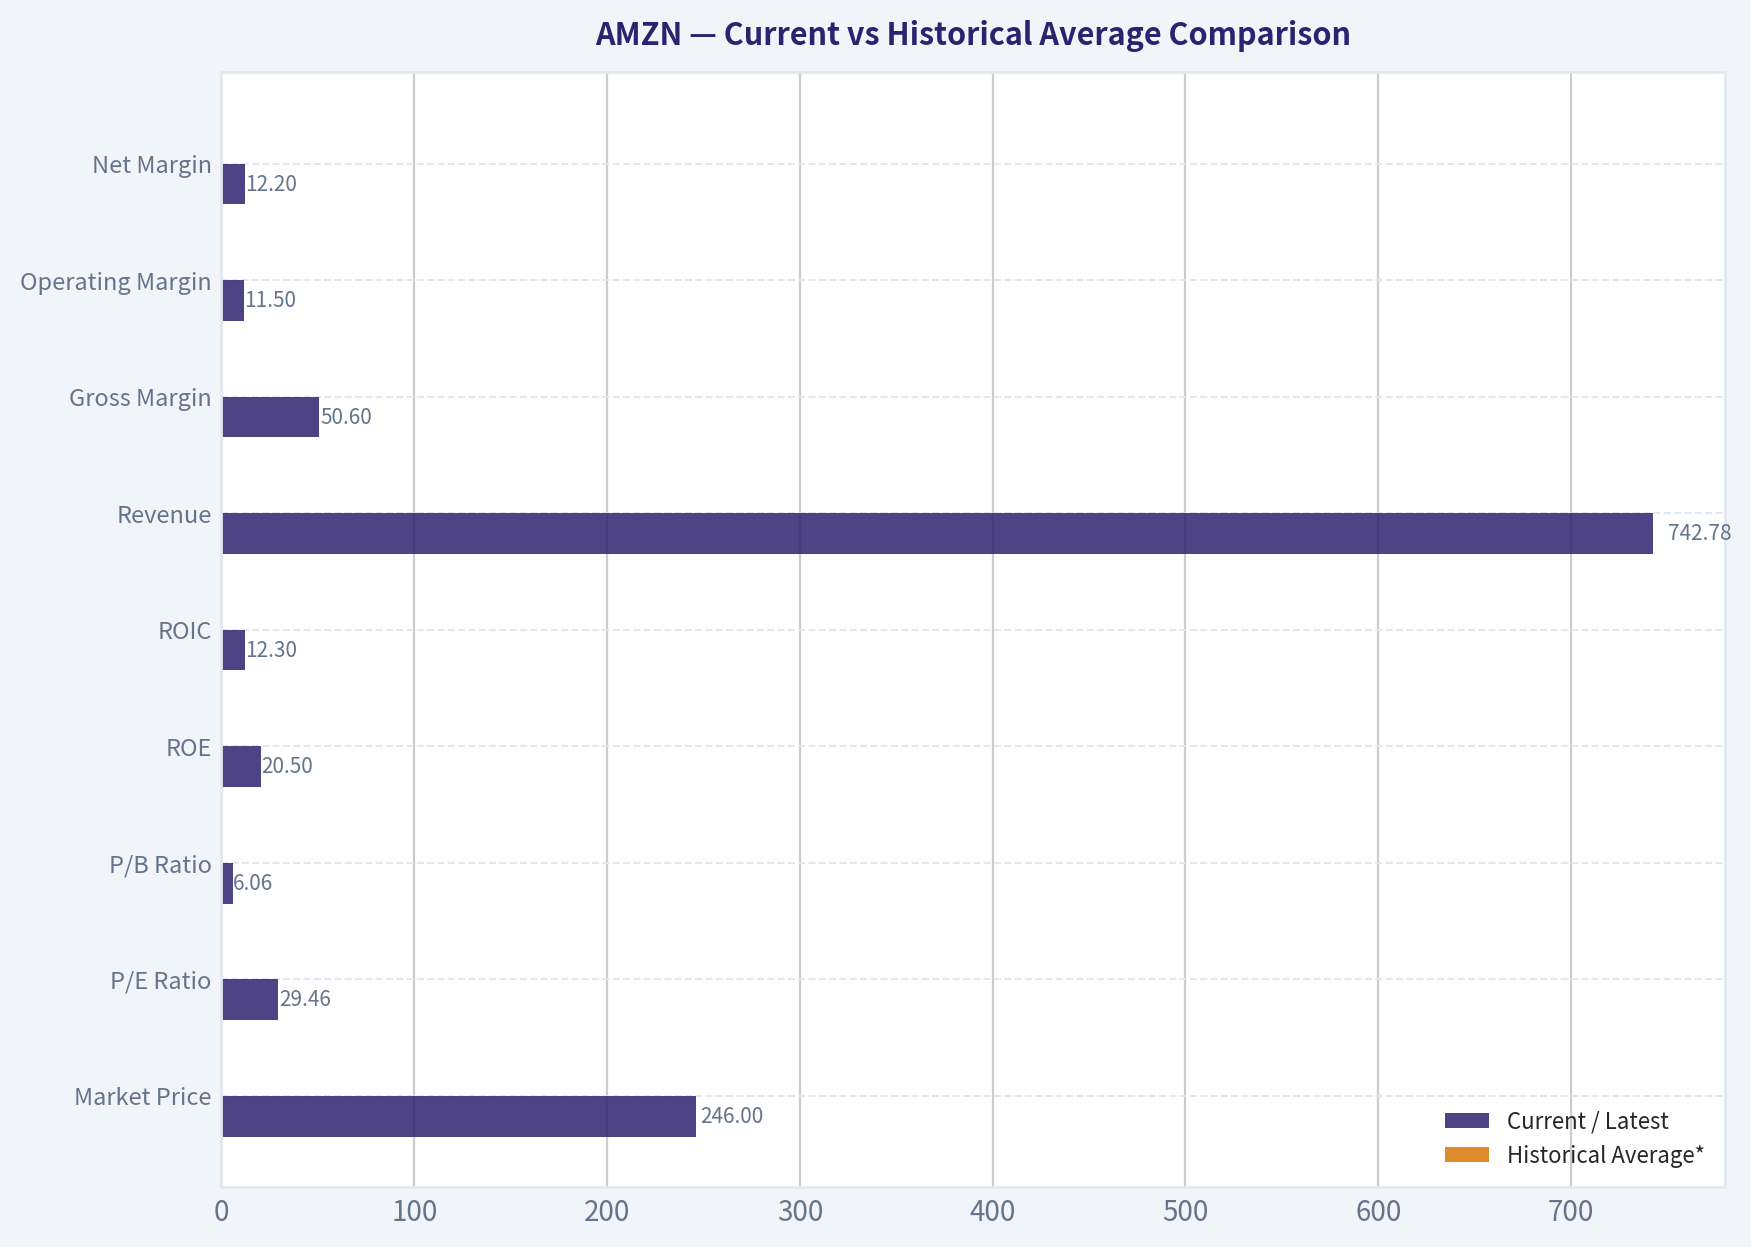Select the 'ROE' axis label

(189, 747)
